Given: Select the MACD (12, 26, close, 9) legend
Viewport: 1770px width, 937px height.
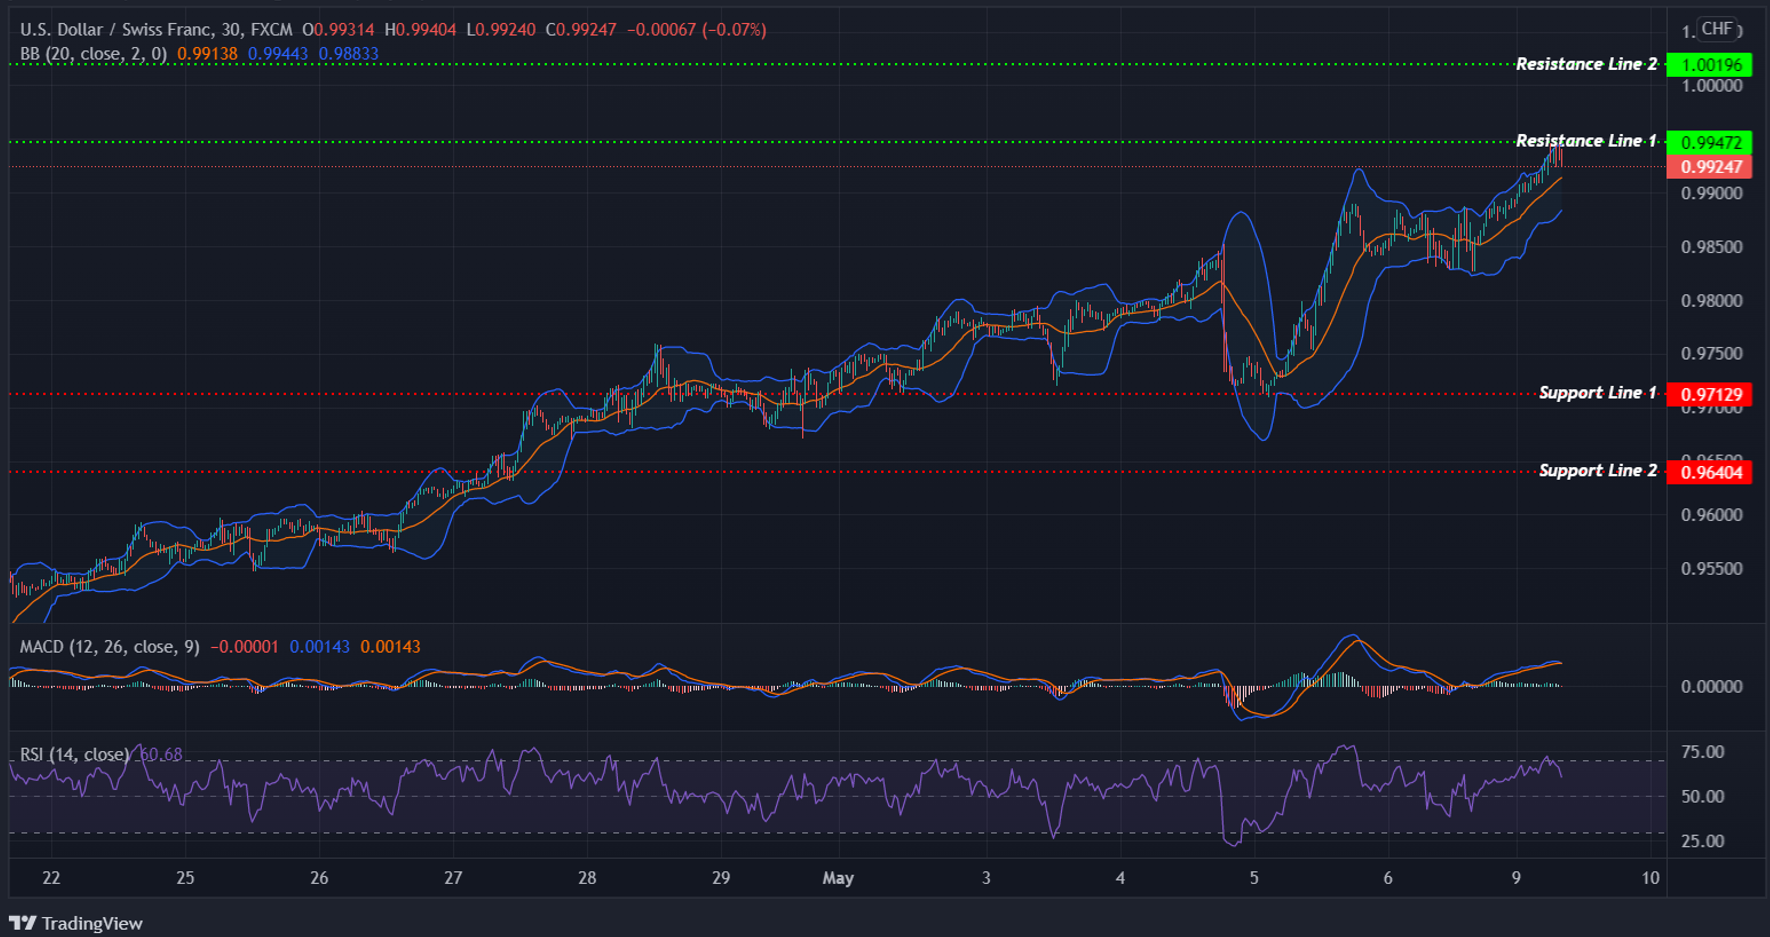Looking at the screenshot, I should coord(105,647).
